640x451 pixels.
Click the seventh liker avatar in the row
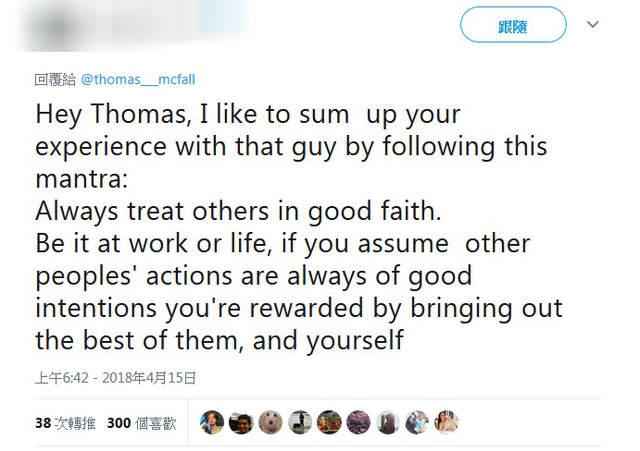388,423
